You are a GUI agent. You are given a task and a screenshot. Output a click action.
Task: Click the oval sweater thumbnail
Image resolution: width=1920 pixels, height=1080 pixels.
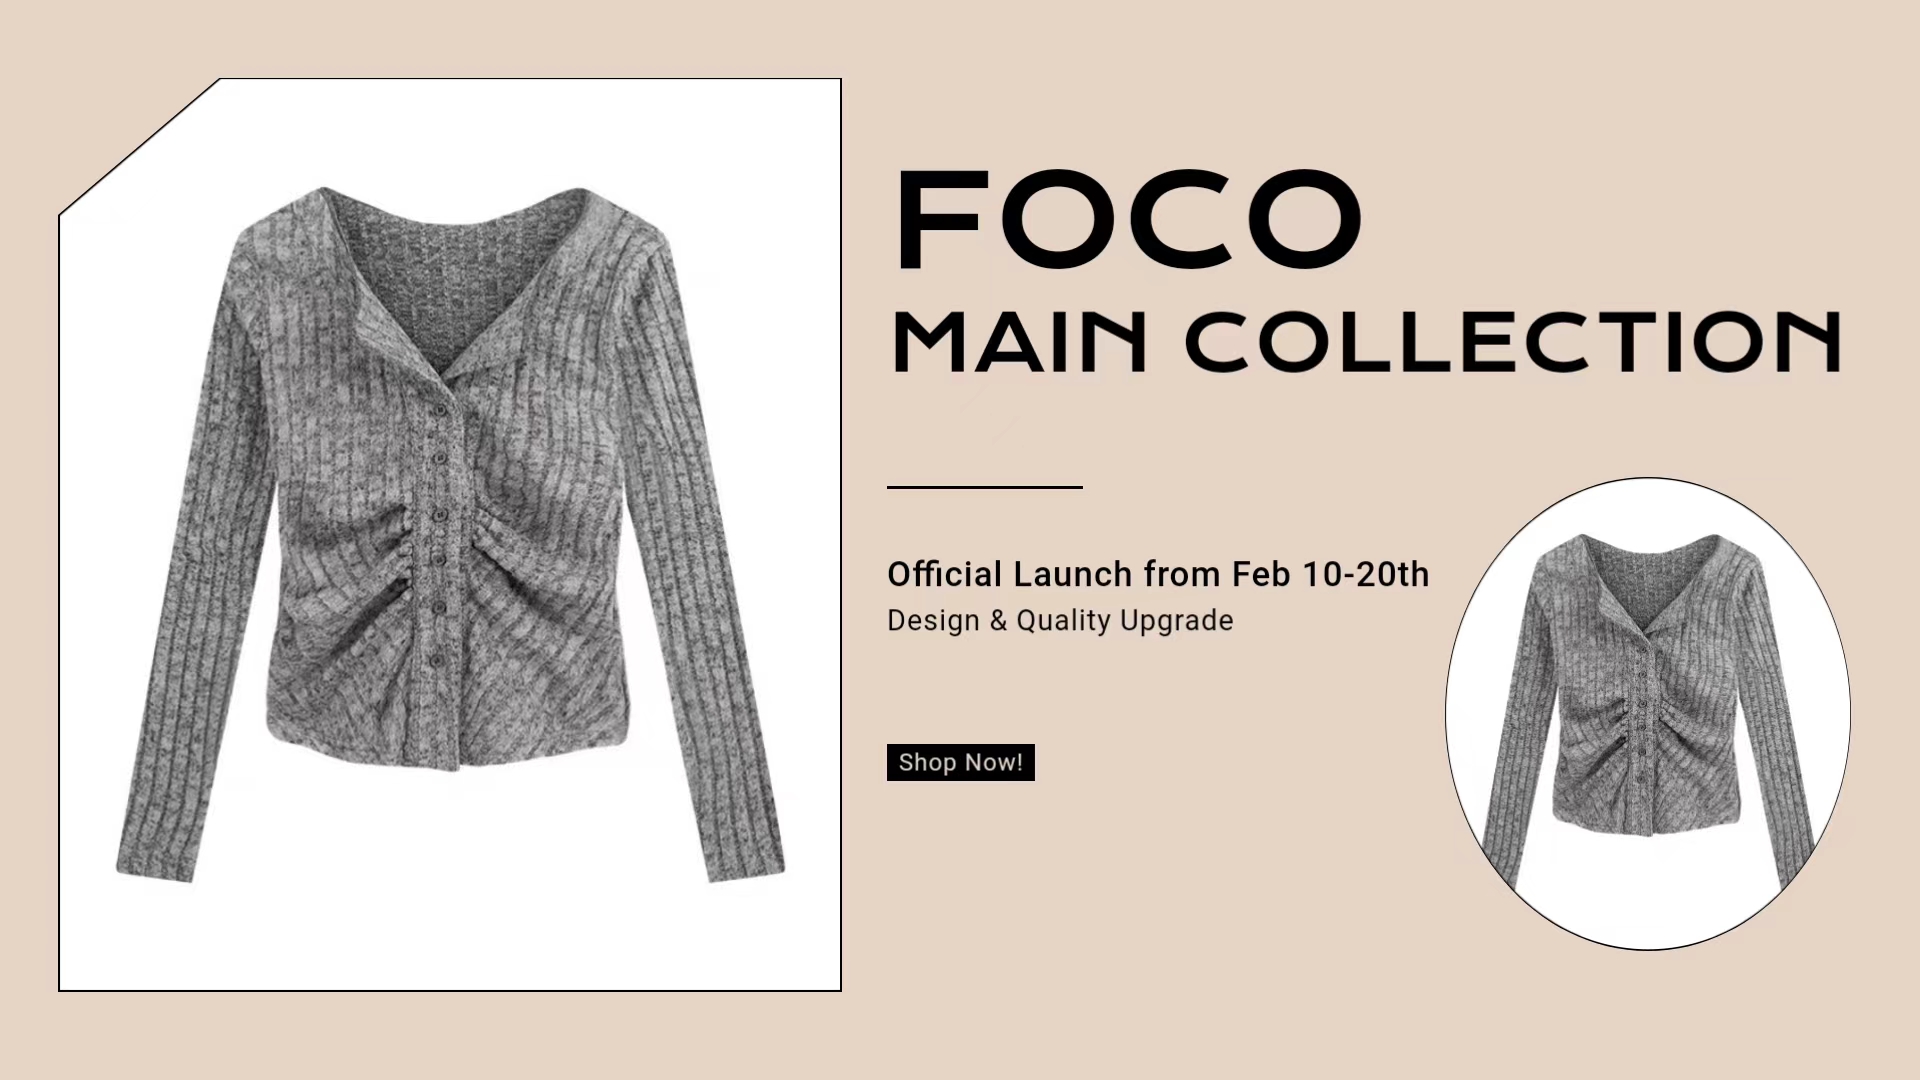(x=1647, y=713)
